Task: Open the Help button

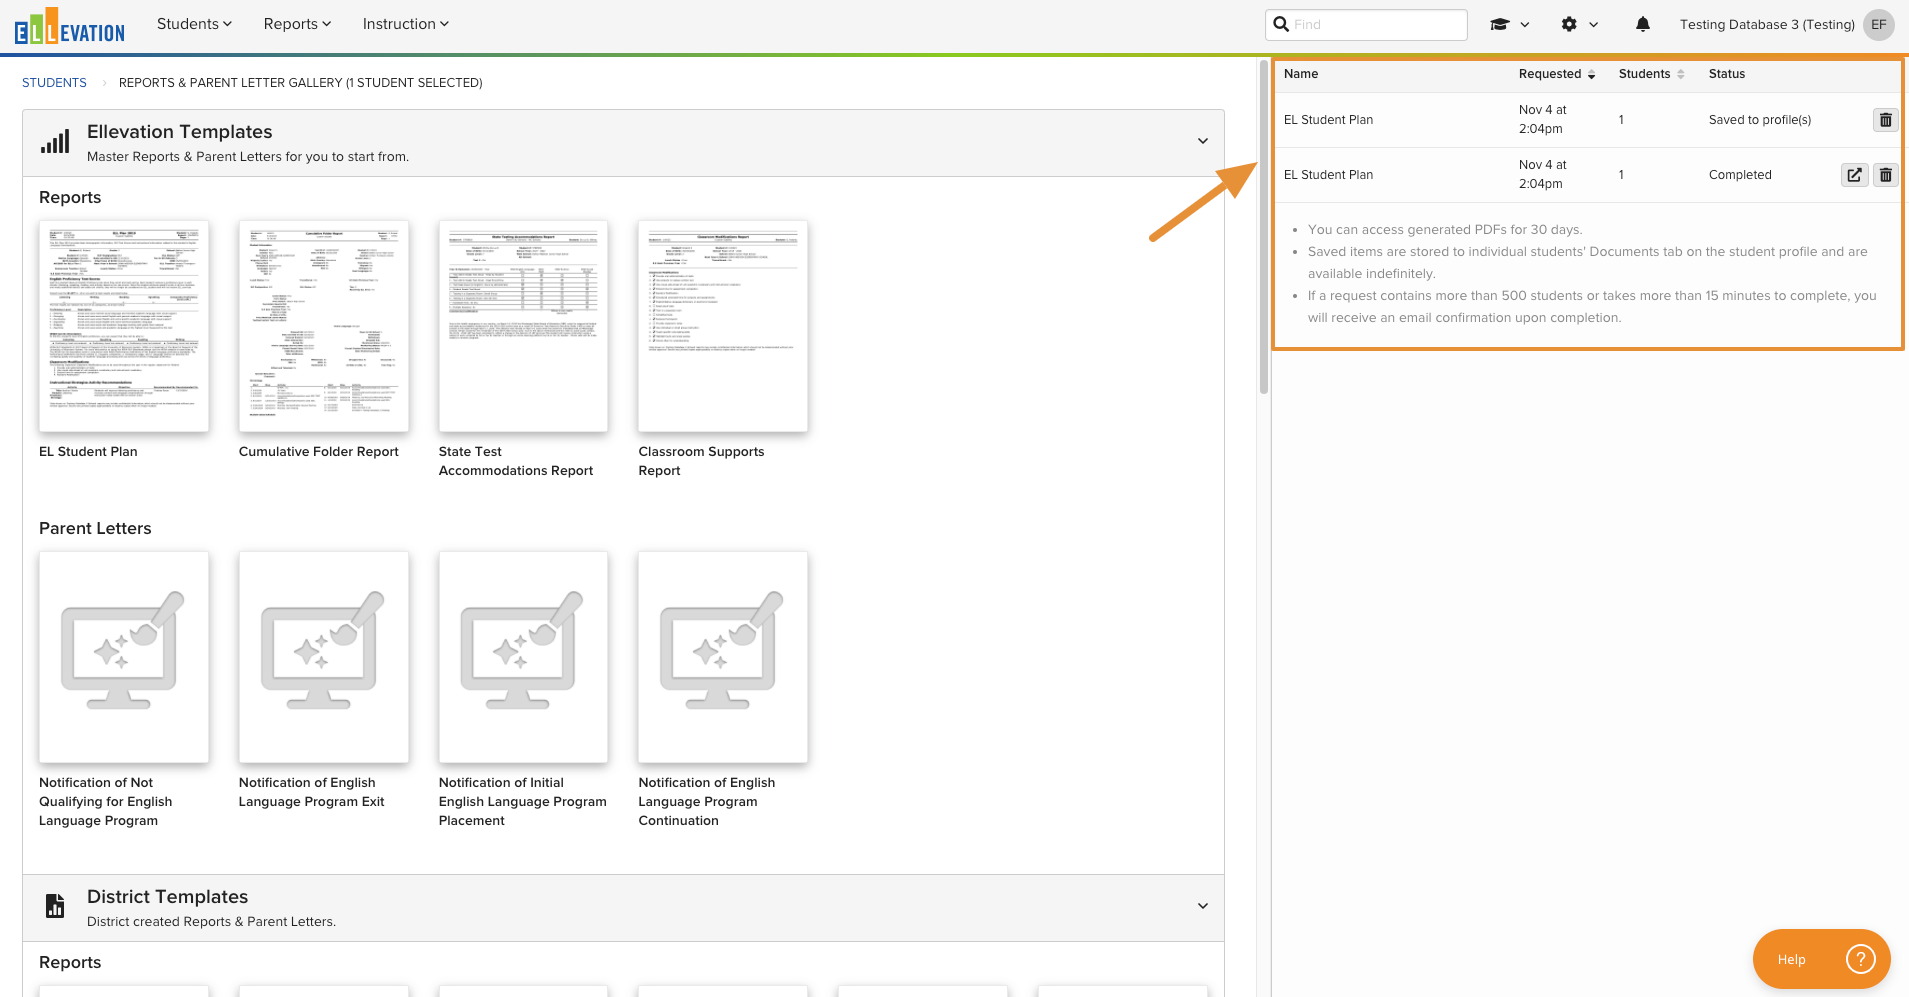Action: pos(1821,959)
